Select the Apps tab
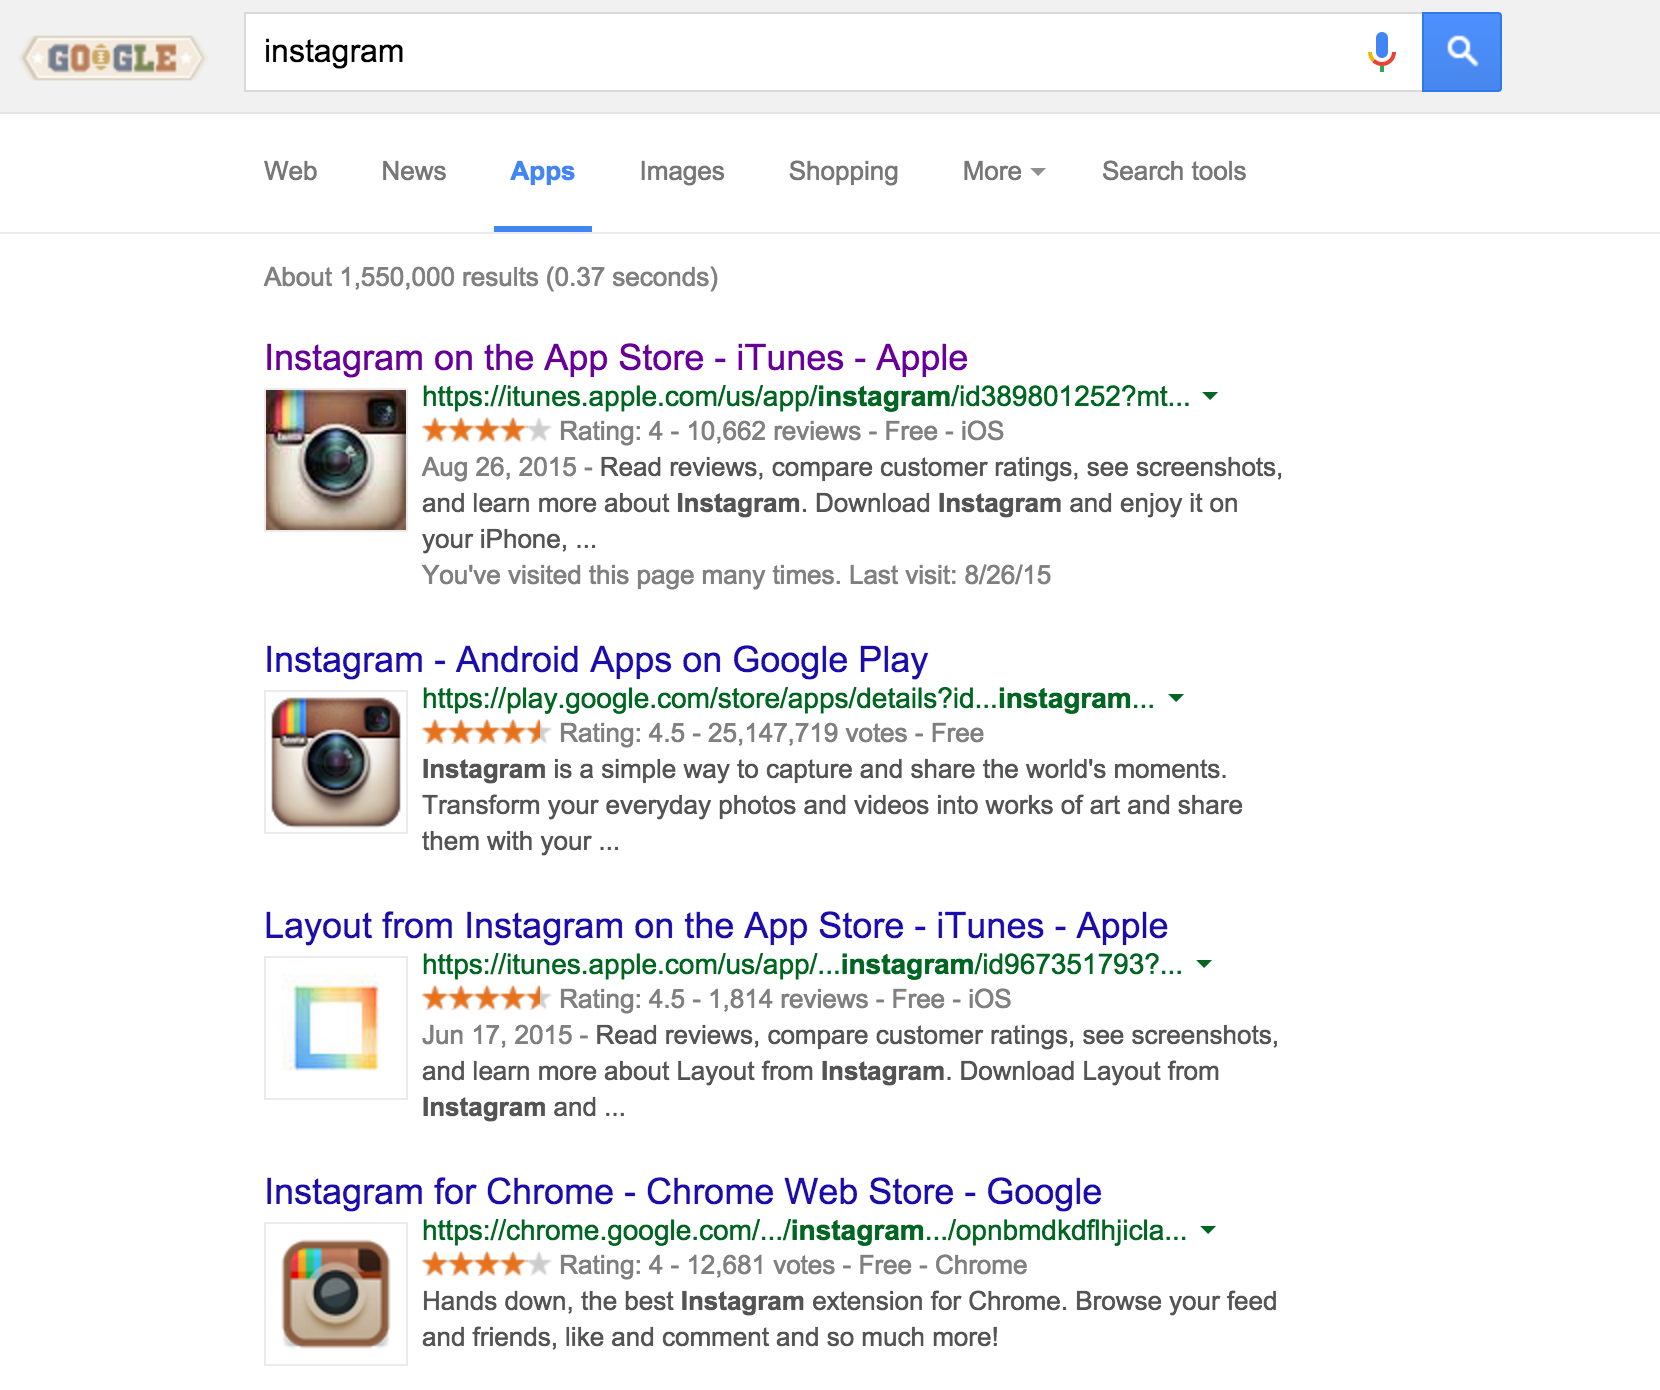Image resolution: width=1660 pixels, height=1390 pixels. pos(543,172)
